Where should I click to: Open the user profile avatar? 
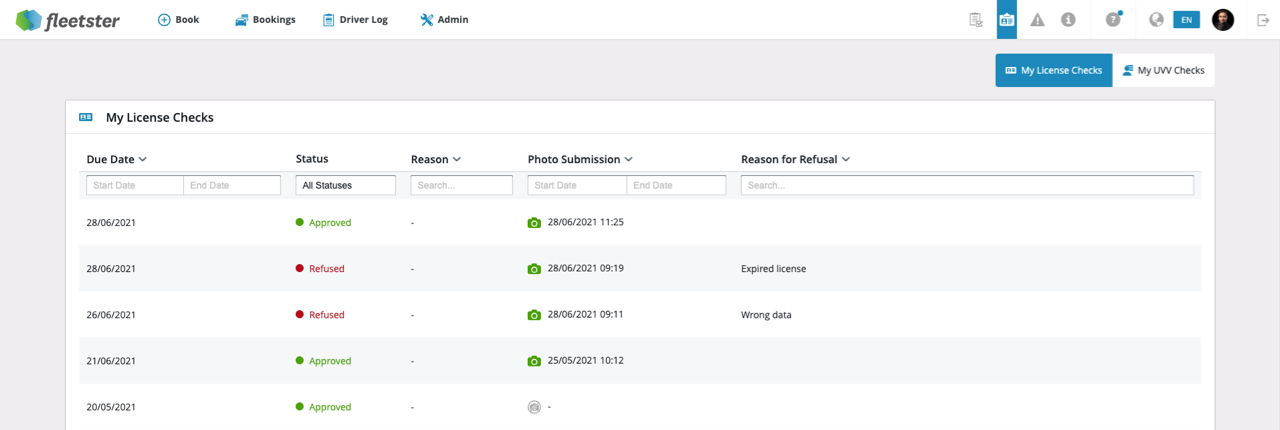pyautogui.click(x=1223, y=19)
